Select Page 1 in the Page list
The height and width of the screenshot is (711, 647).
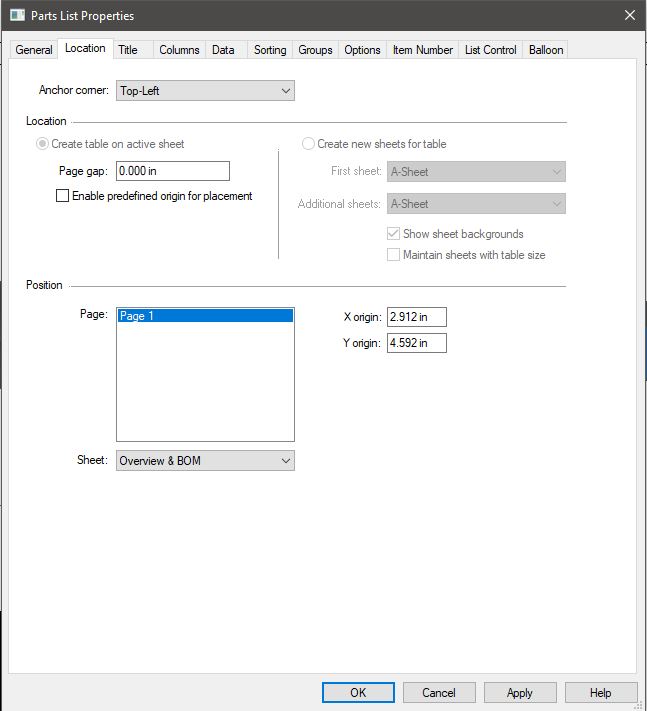point(205,316)
